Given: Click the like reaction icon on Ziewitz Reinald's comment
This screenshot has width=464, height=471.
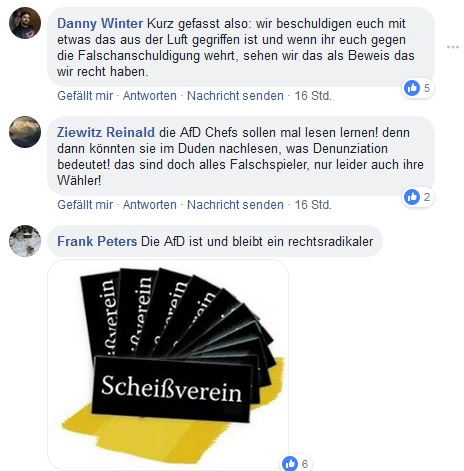Looking at the screenshot, I should click(412, 197).
